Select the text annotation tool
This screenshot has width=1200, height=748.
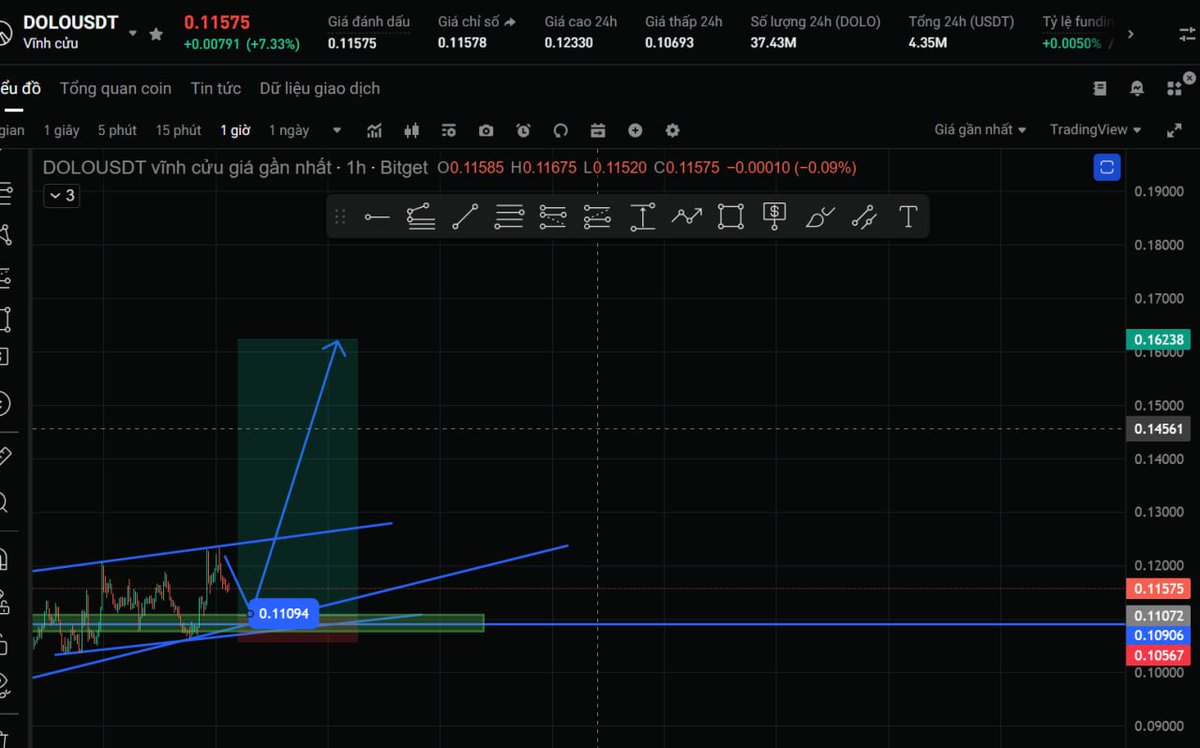(x=908, y=217)
